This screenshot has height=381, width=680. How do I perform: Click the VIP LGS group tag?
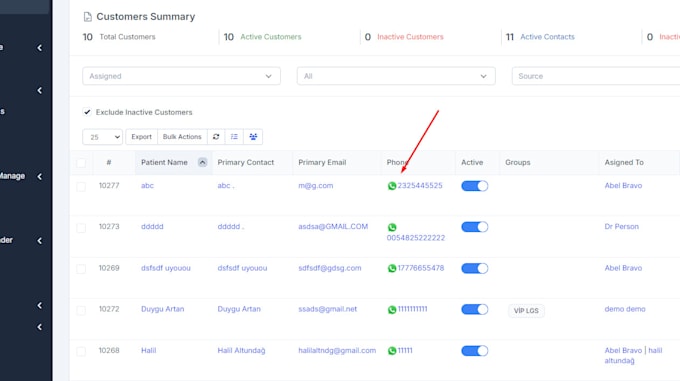(x=526, y=311)
